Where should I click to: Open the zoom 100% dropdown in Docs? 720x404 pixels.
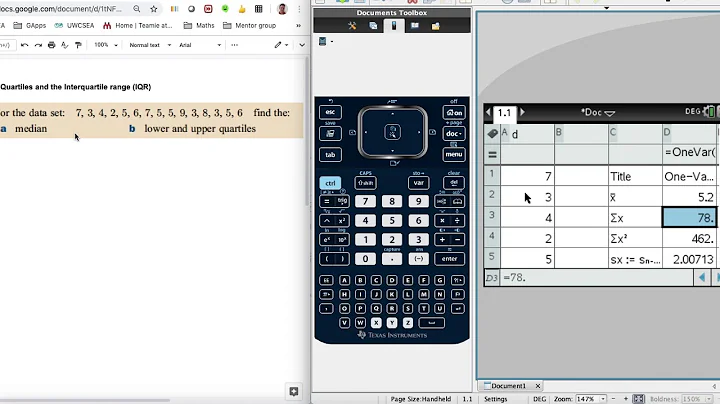click(x=106, y=45)
